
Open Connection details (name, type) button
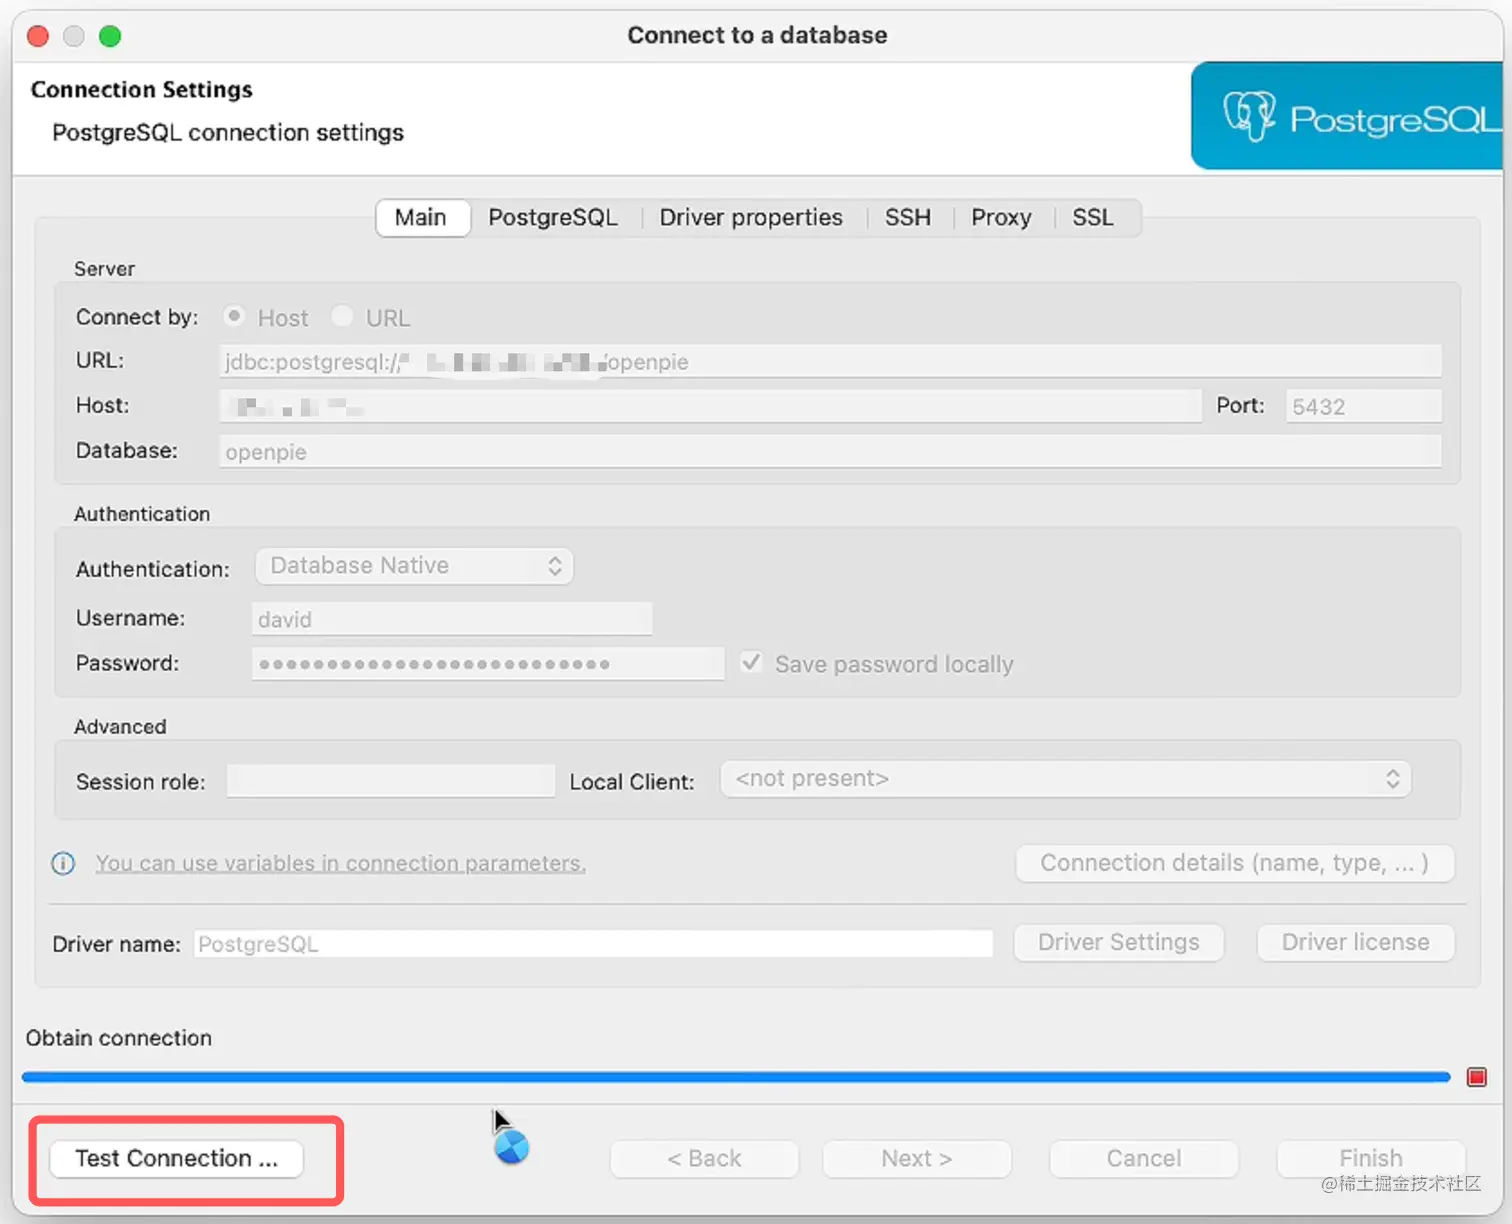[x=1235, y=863]
